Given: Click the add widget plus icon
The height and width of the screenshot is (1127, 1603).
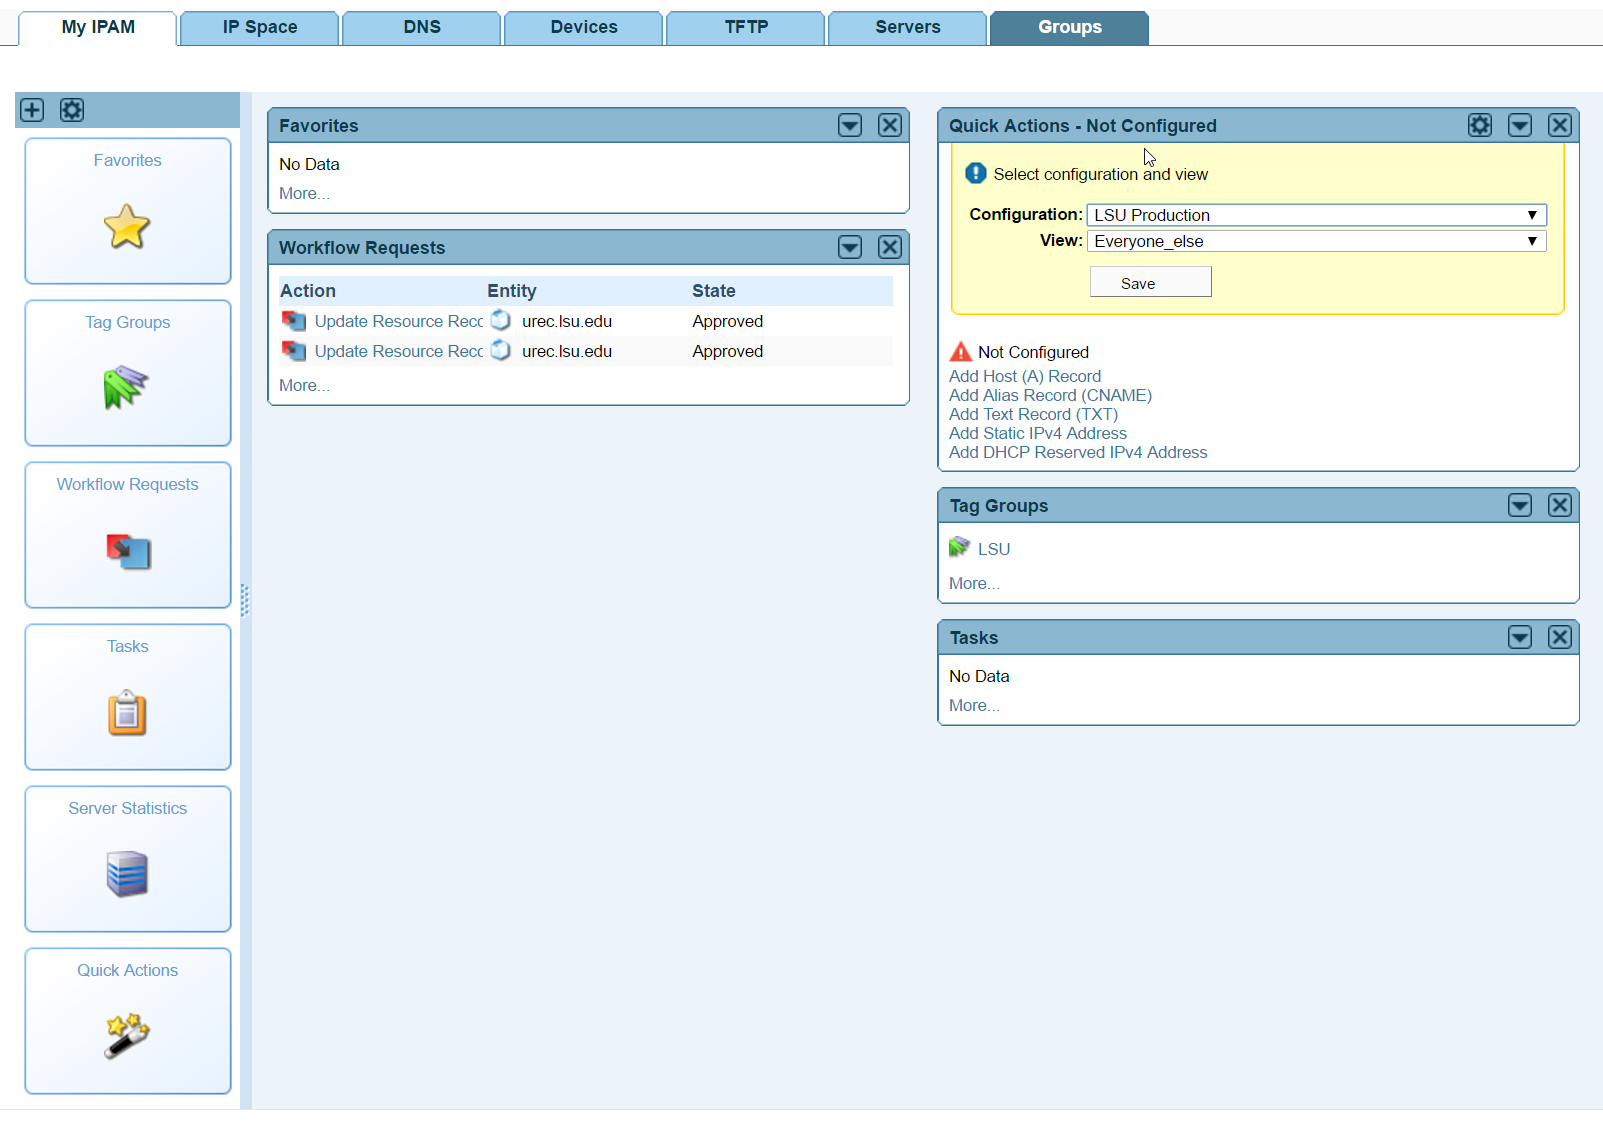Looking at the screenshot, I should click(32, 110).
